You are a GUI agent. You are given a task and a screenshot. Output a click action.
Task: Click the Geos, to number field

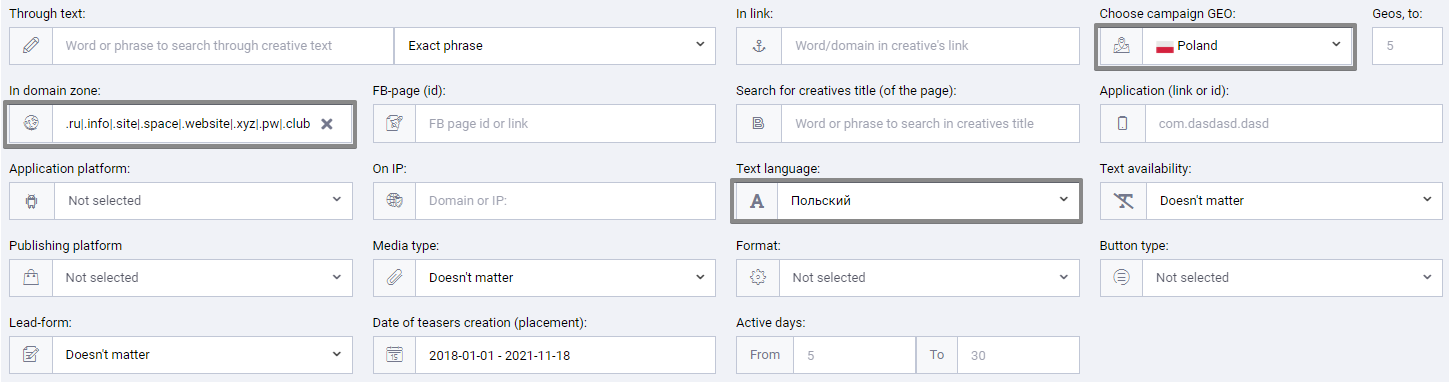(1407, 46)
